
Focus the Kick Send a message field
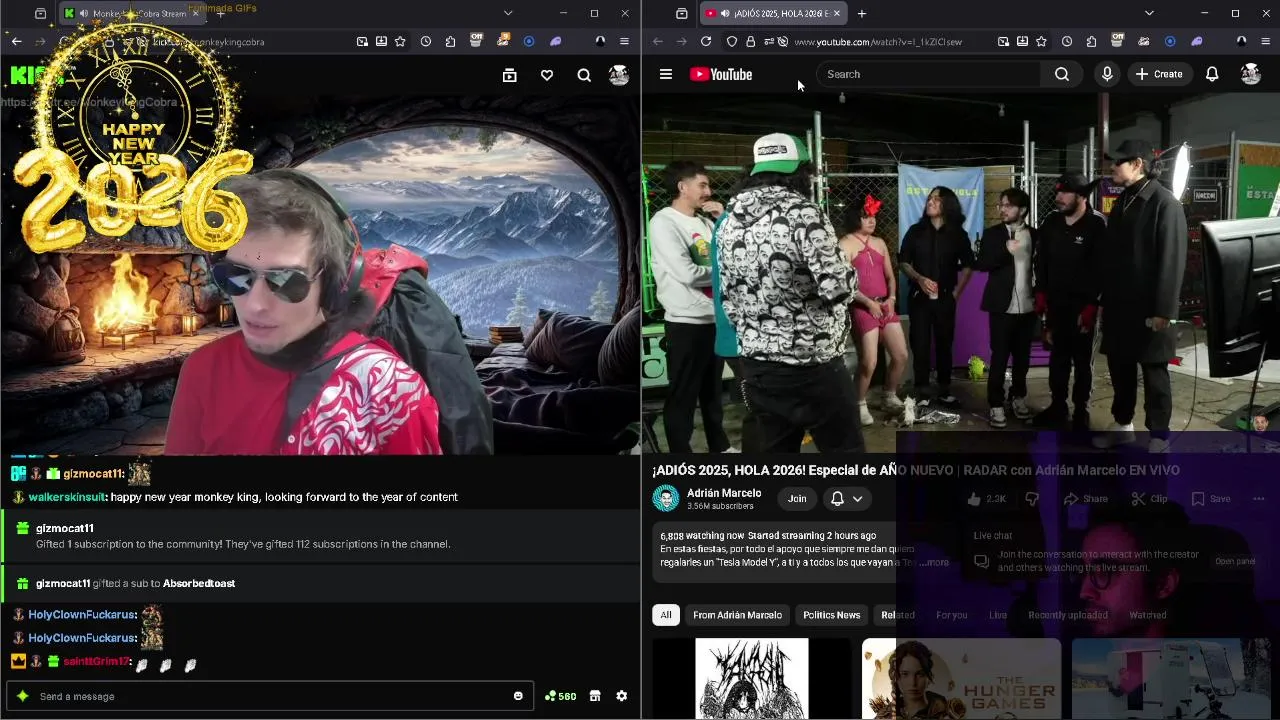pos(270,696)
